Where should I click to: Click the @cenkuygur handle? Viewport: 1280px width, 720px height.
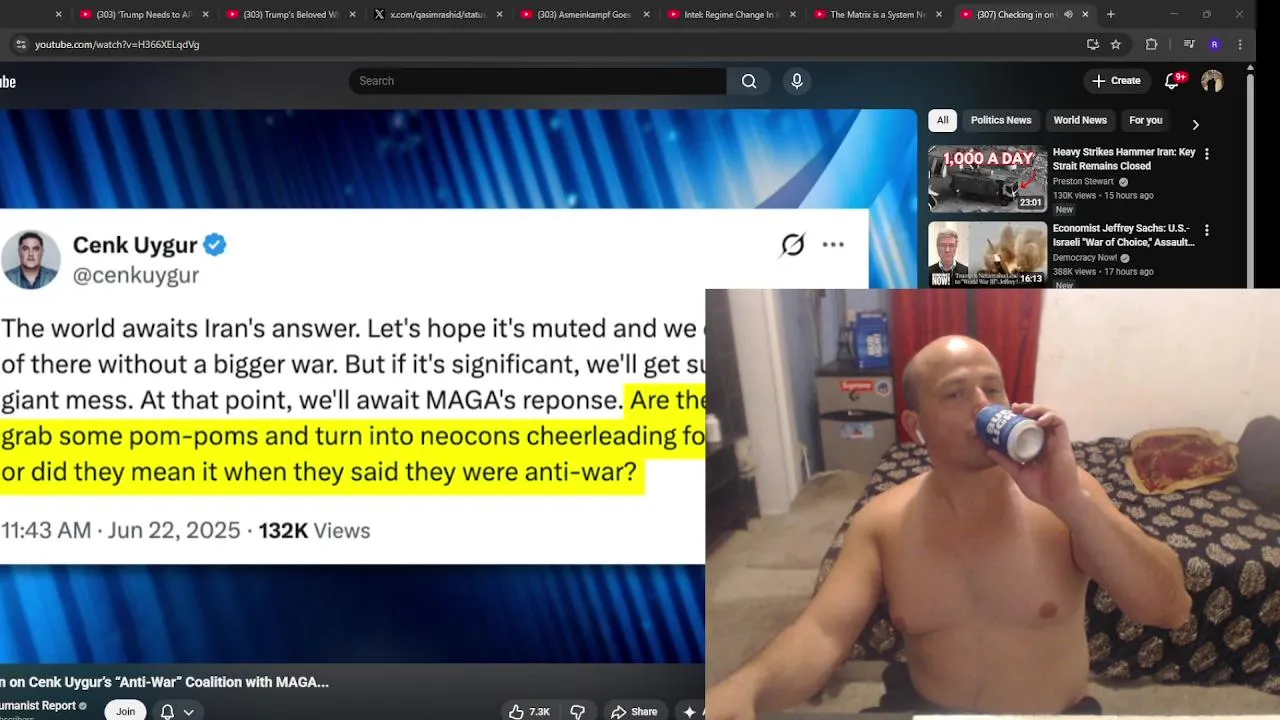(x=136, y=275)
